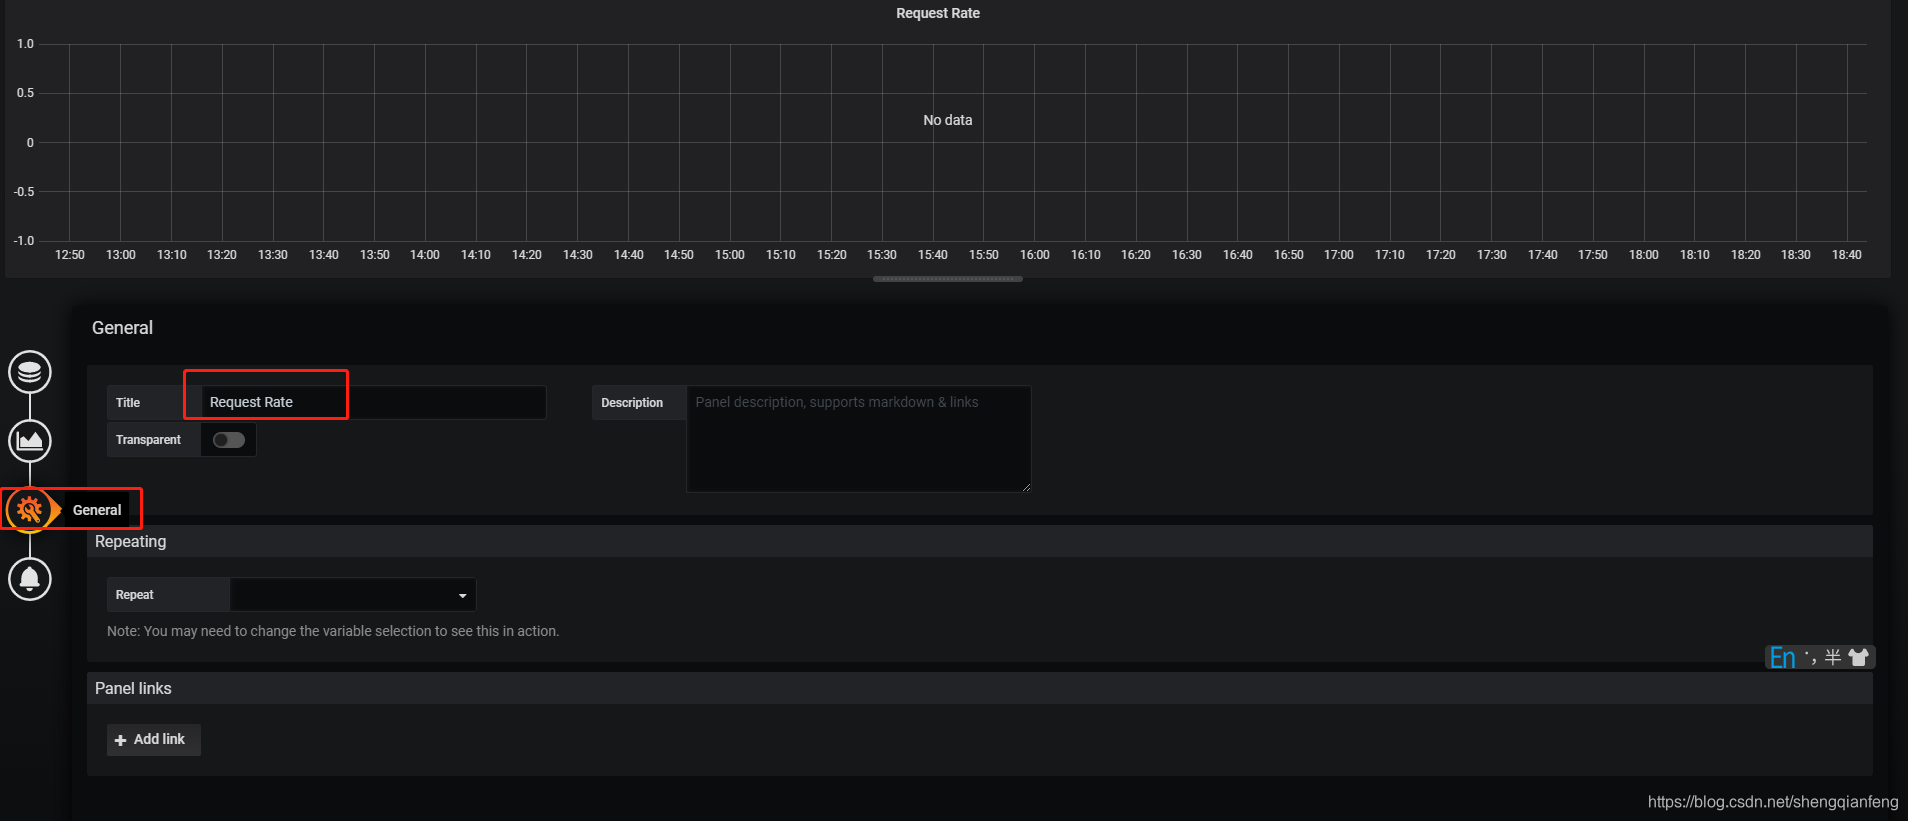
Task: Click the General tab label
Action: point(97,510)
